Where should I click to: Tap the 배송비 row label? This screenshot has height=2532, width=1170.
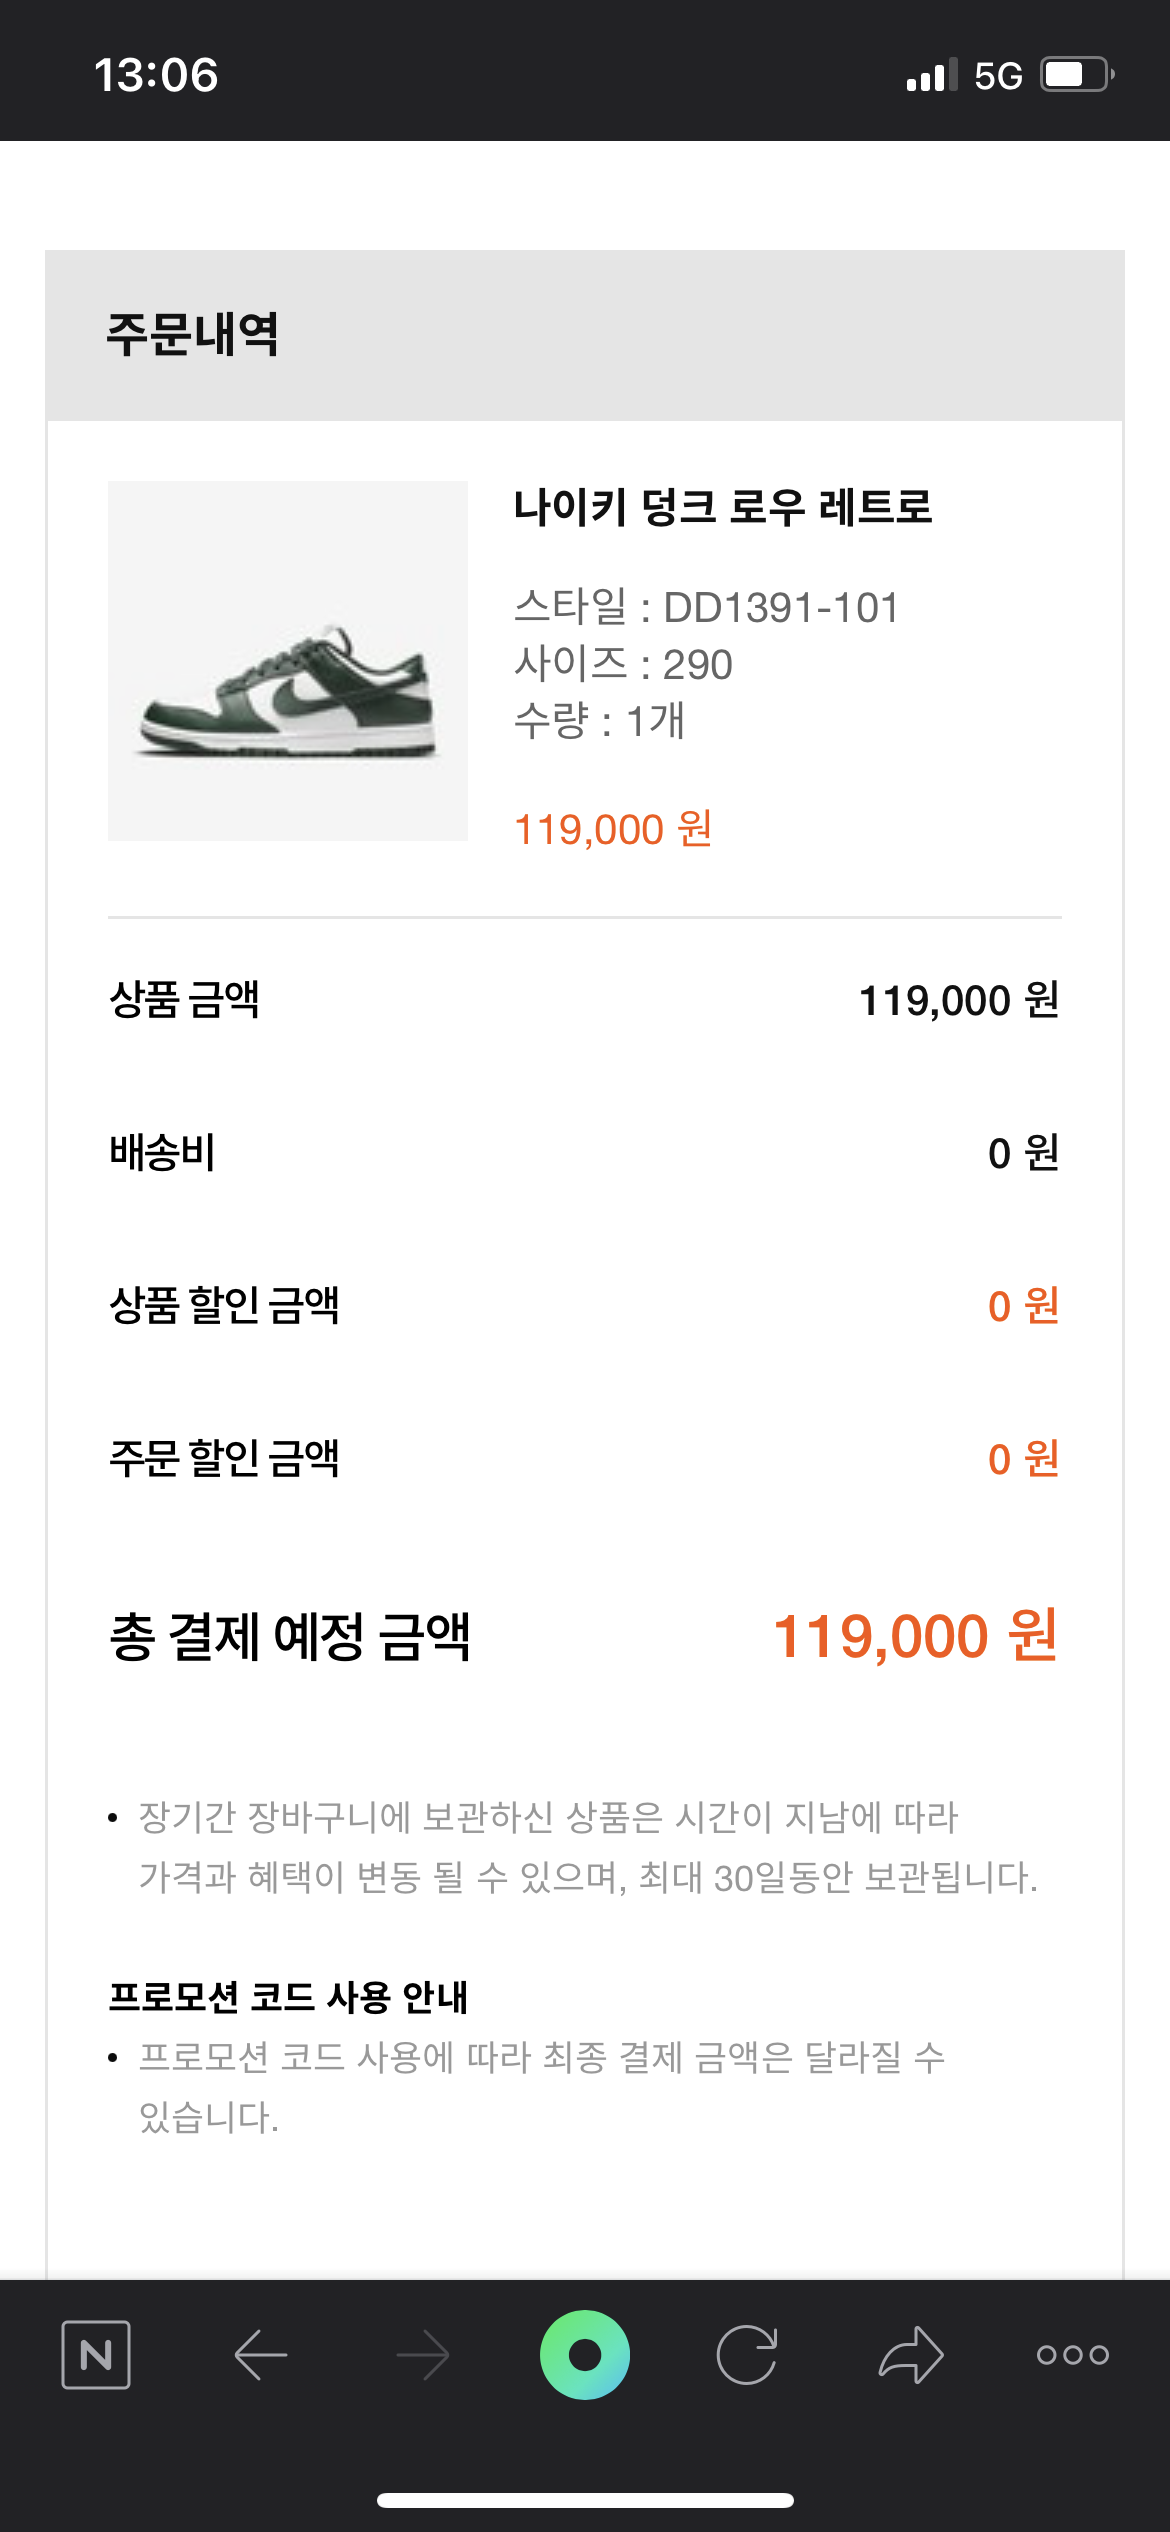click(x=162, y=1153)
